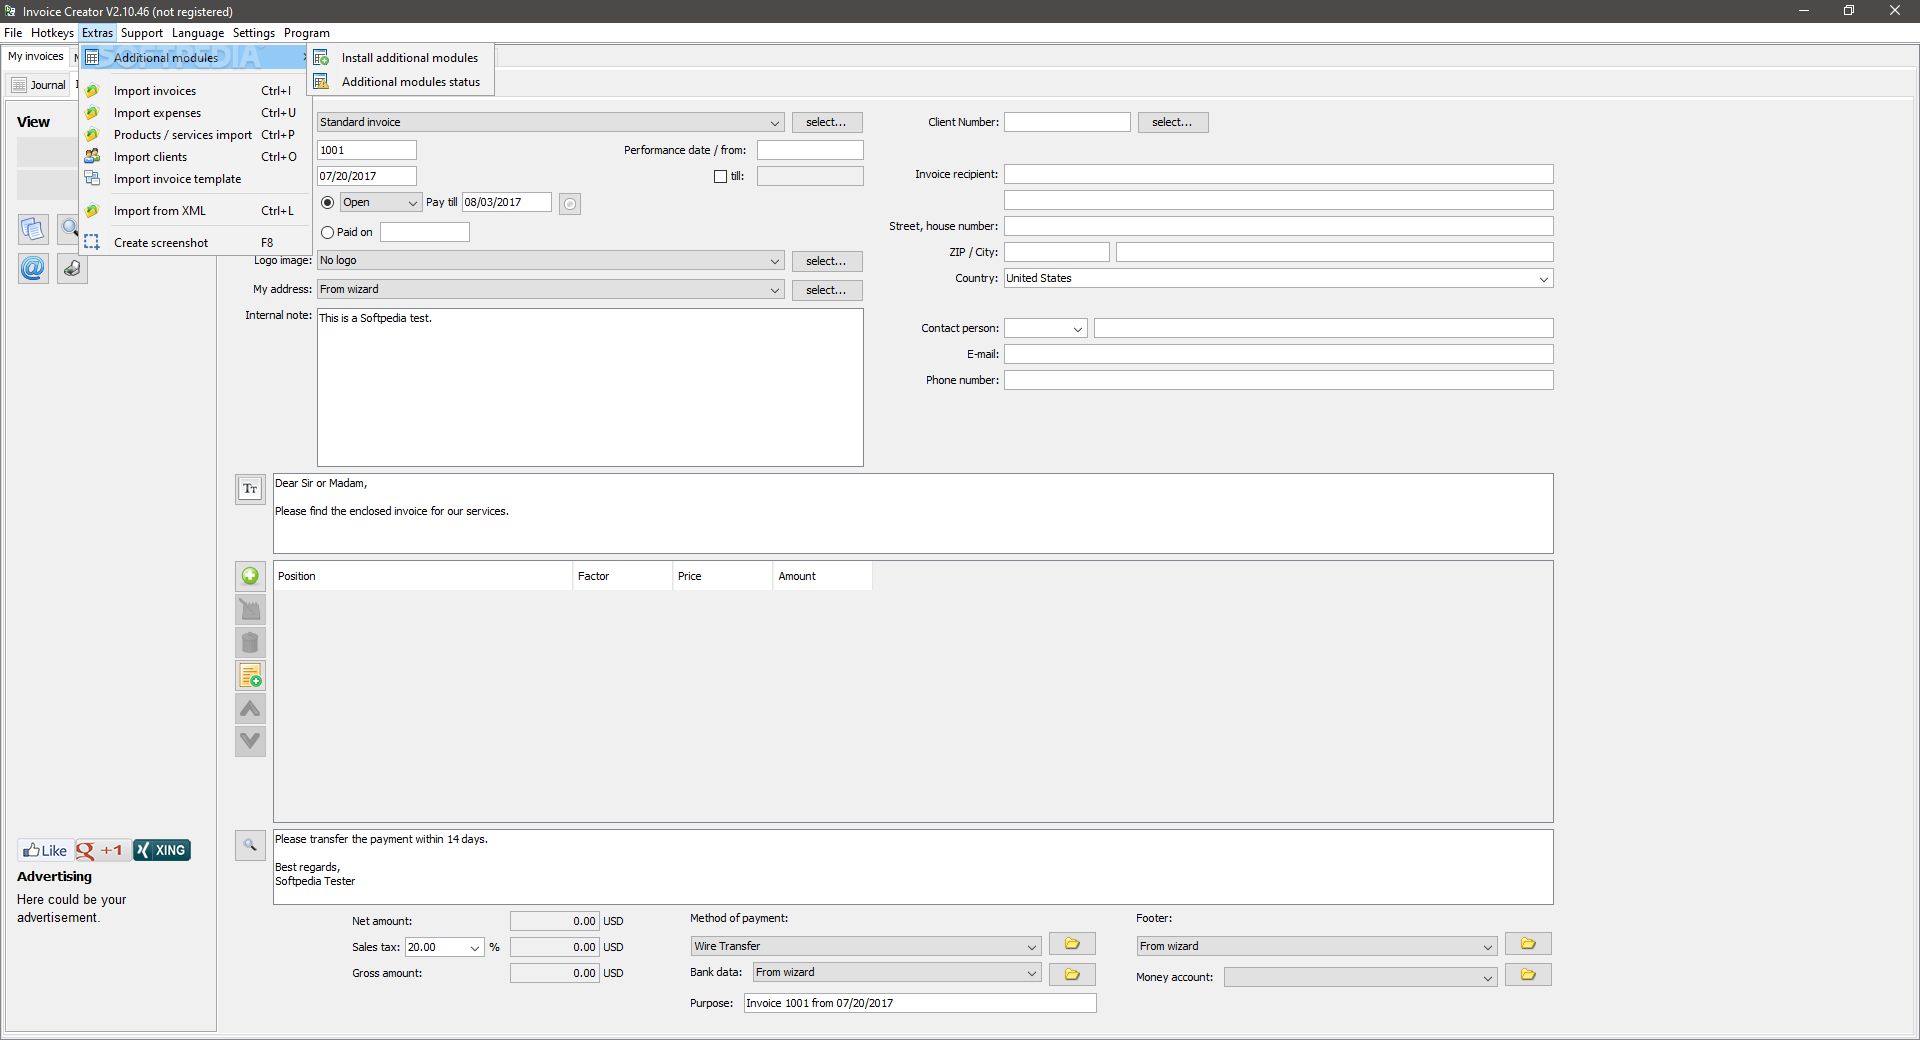1920x1040 pixels.
Task: Open the Settings menu
Action: 254,33
